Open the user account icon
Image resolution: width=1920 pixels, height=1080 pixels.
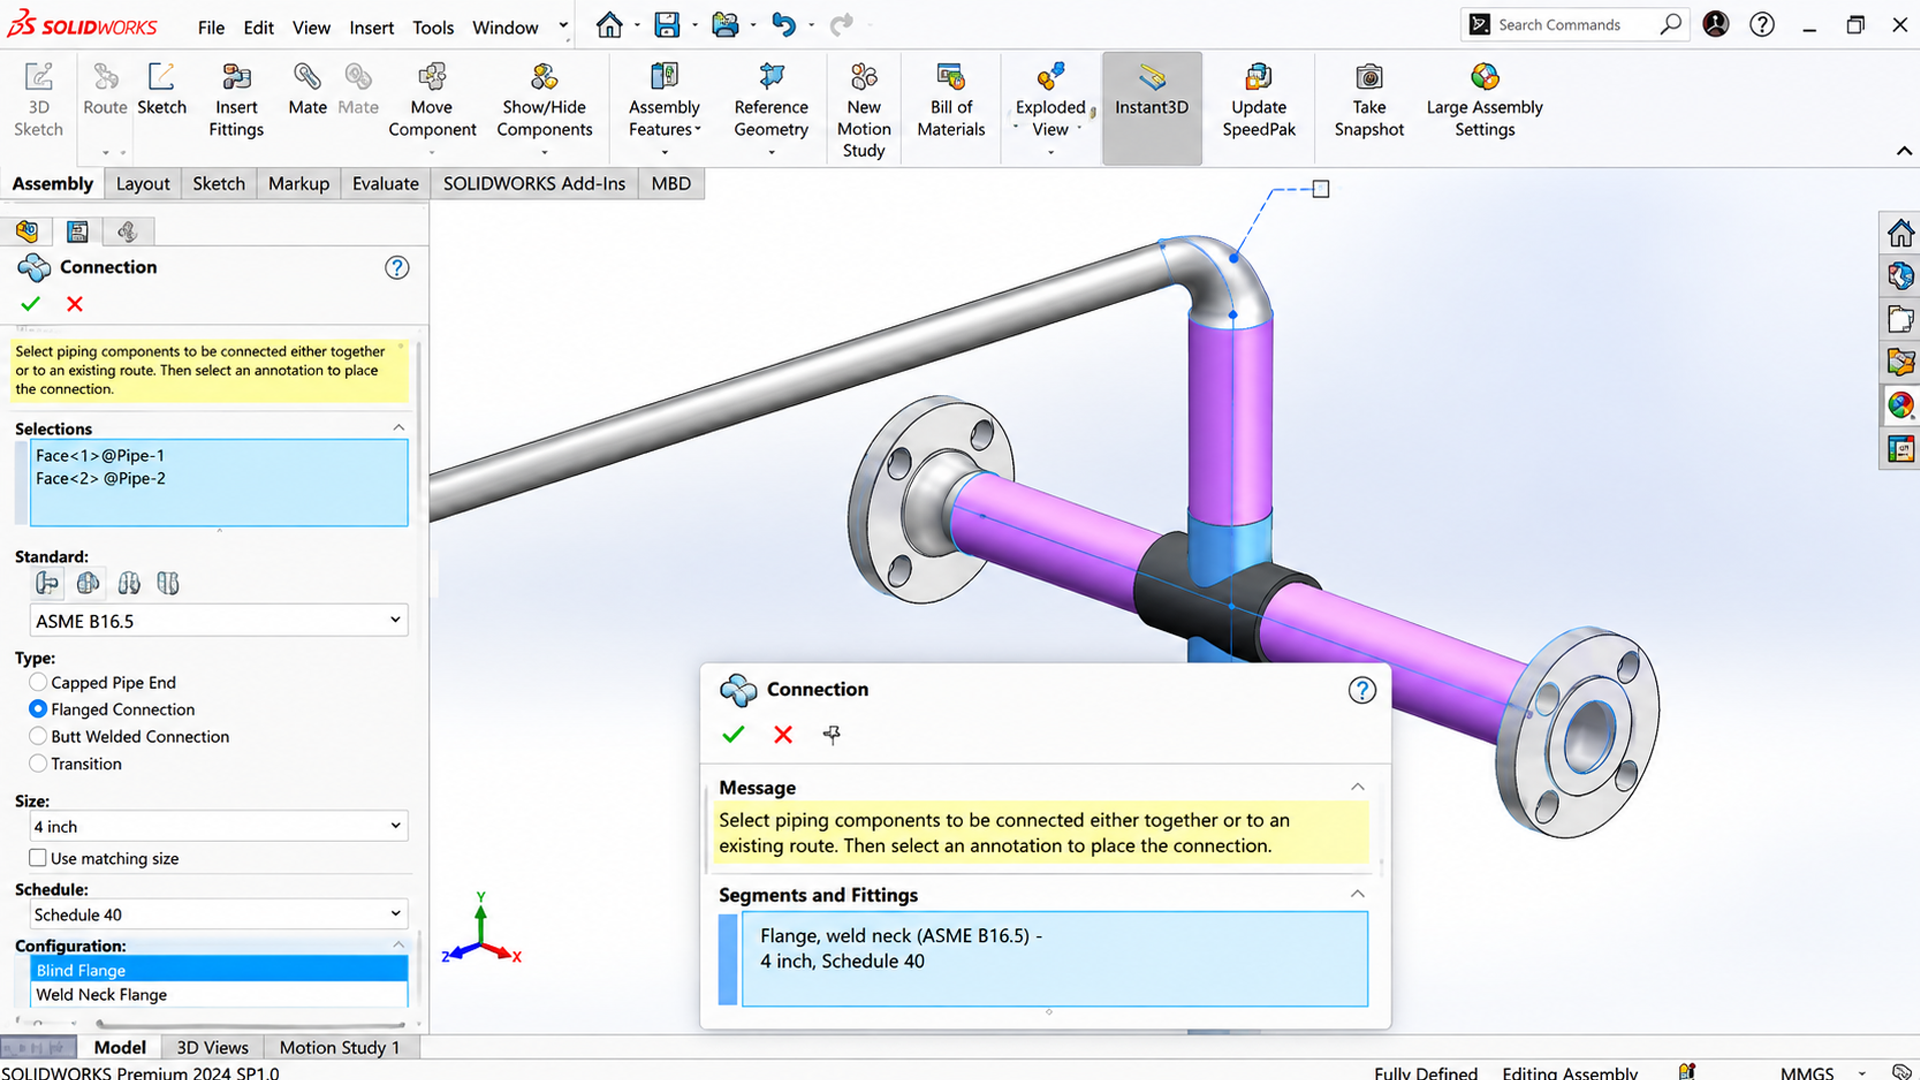tap(1716, 25)
